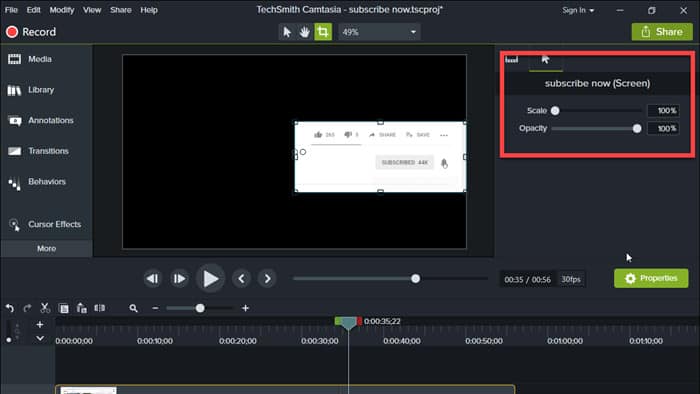Viewport: 700px width, 394px height.
Task: Open the Edit menu
Action: [x=33, y=10]
